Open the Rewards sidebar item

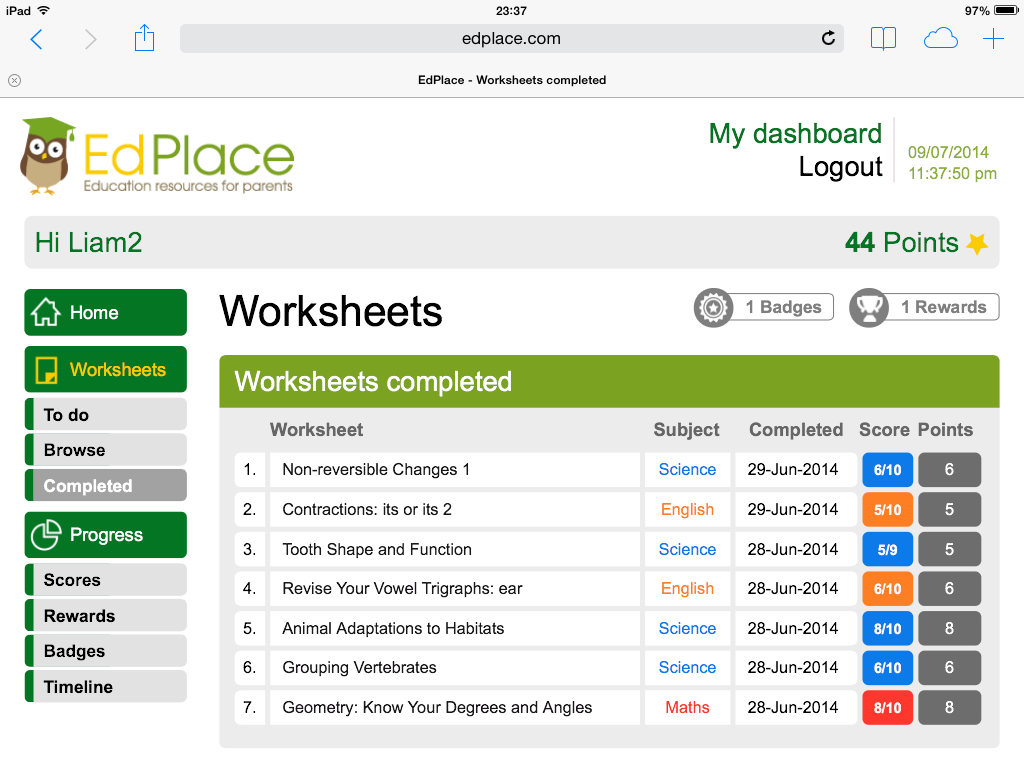point(106,616)
